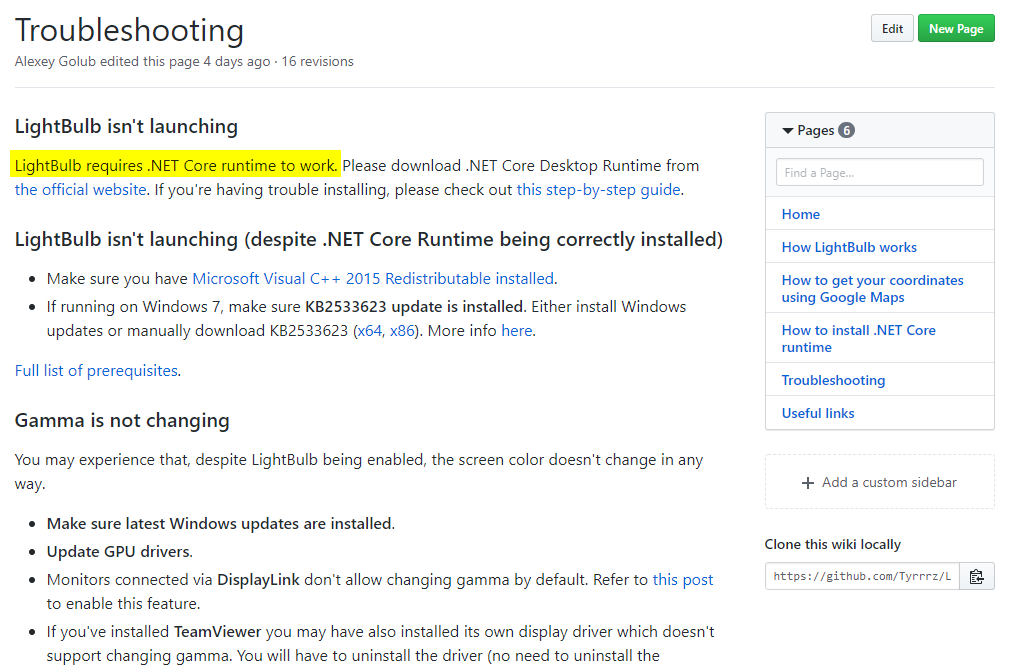Click the Edit button
Screen dimensions: 1025x670
pos(892,28)
